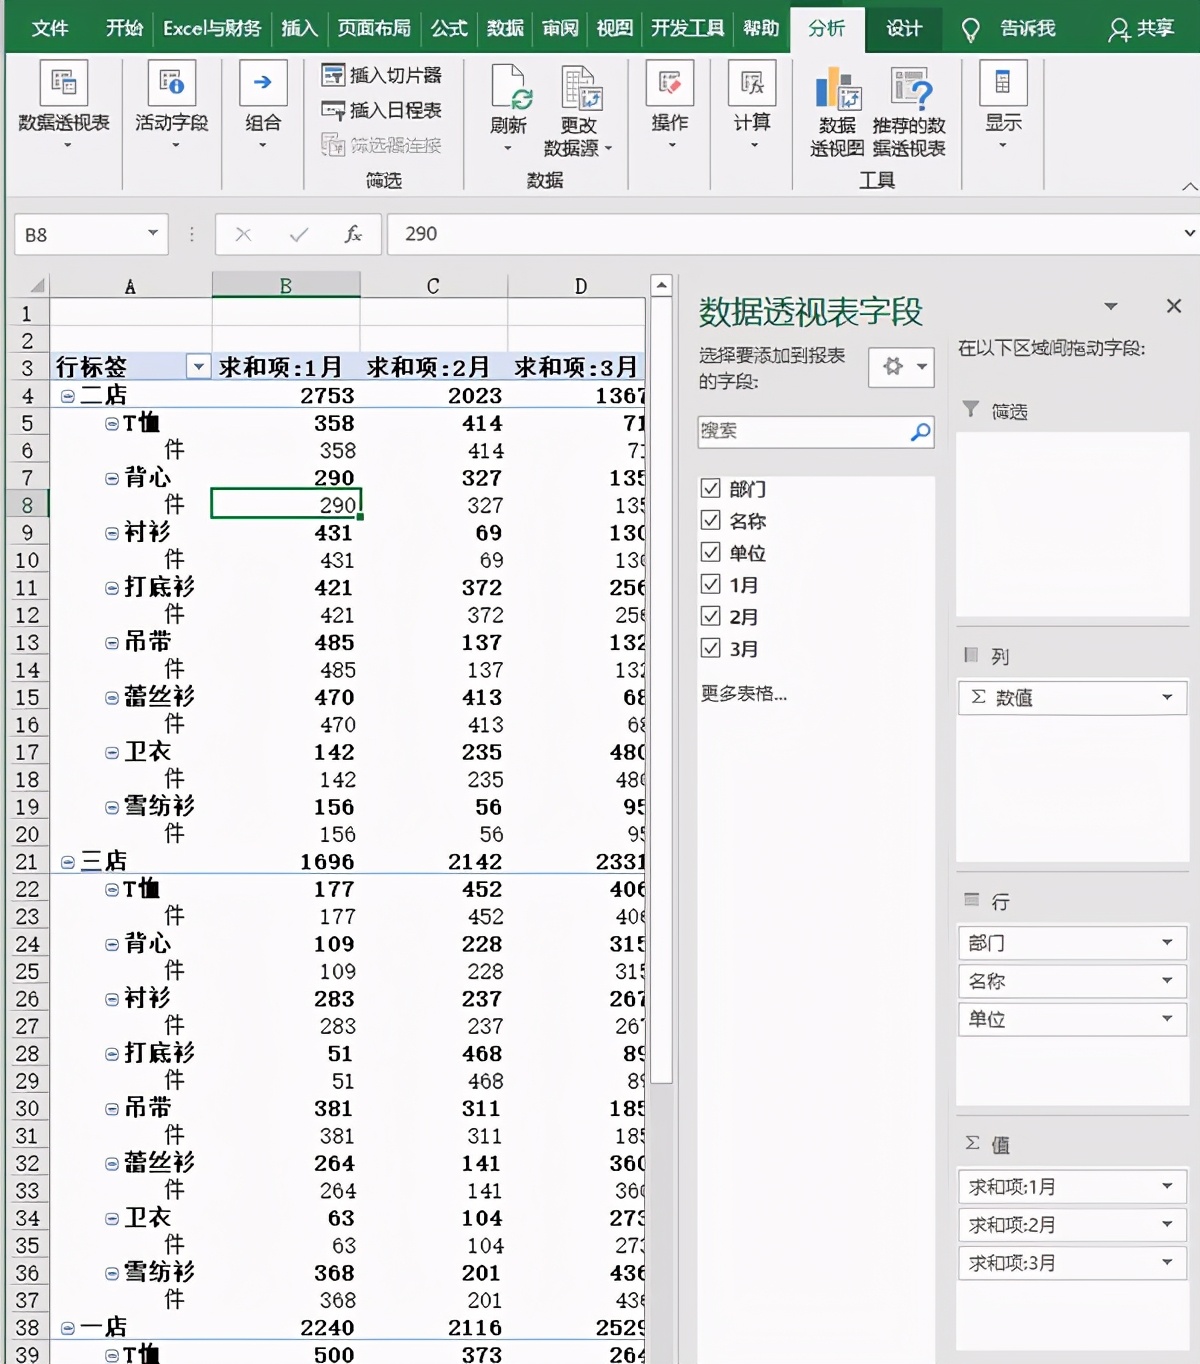
Task: Open the 部门 dropdown in rows area
Action: [1167, 942]
